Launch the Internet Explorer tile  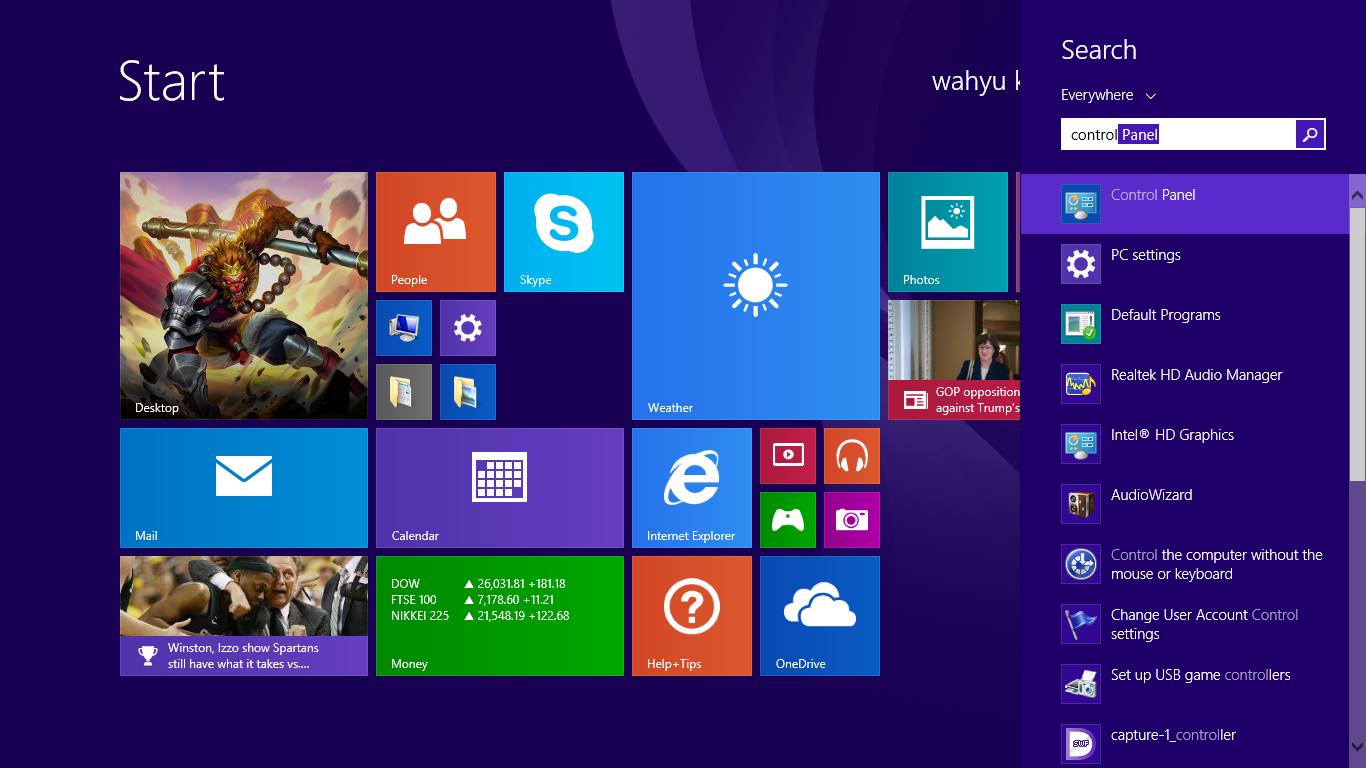(x=692, y=488)
